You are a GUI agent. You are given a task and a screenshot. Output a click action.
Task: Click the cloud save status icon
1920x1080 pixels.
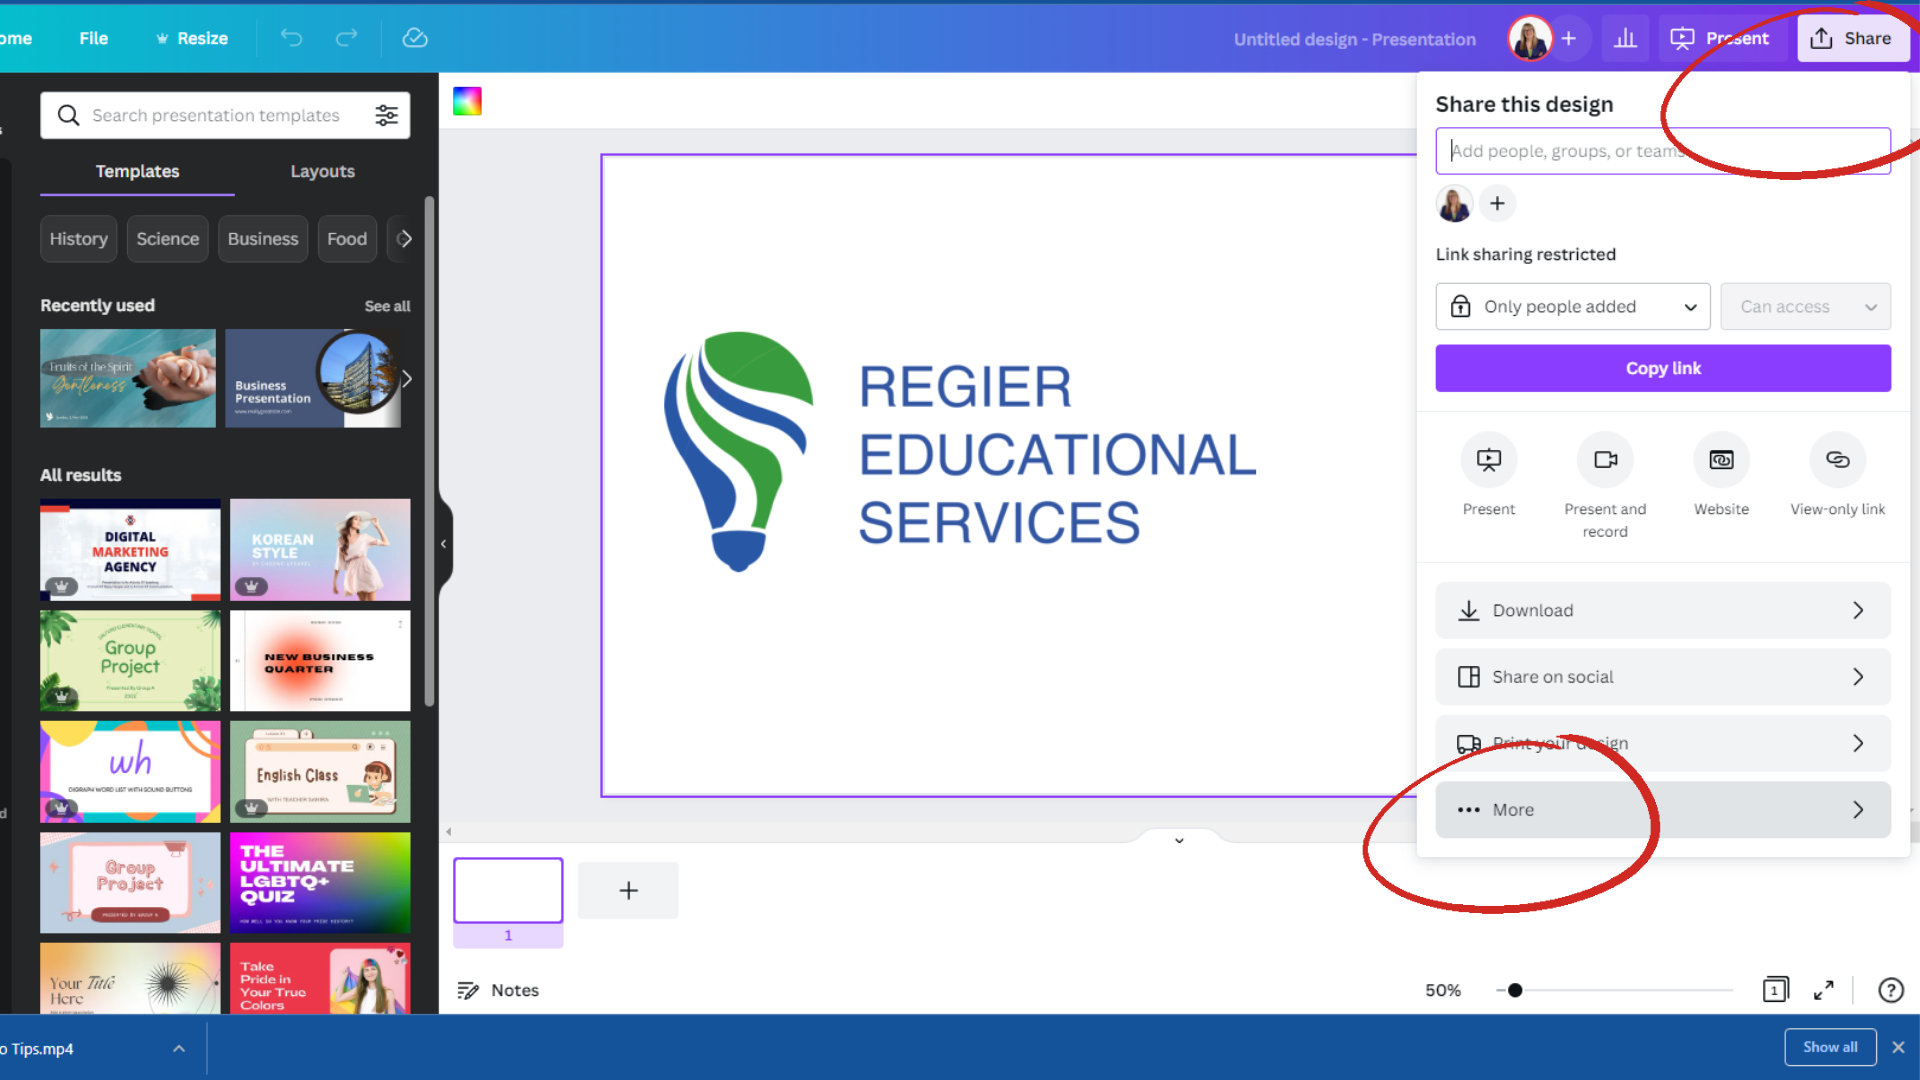point(415,38)
